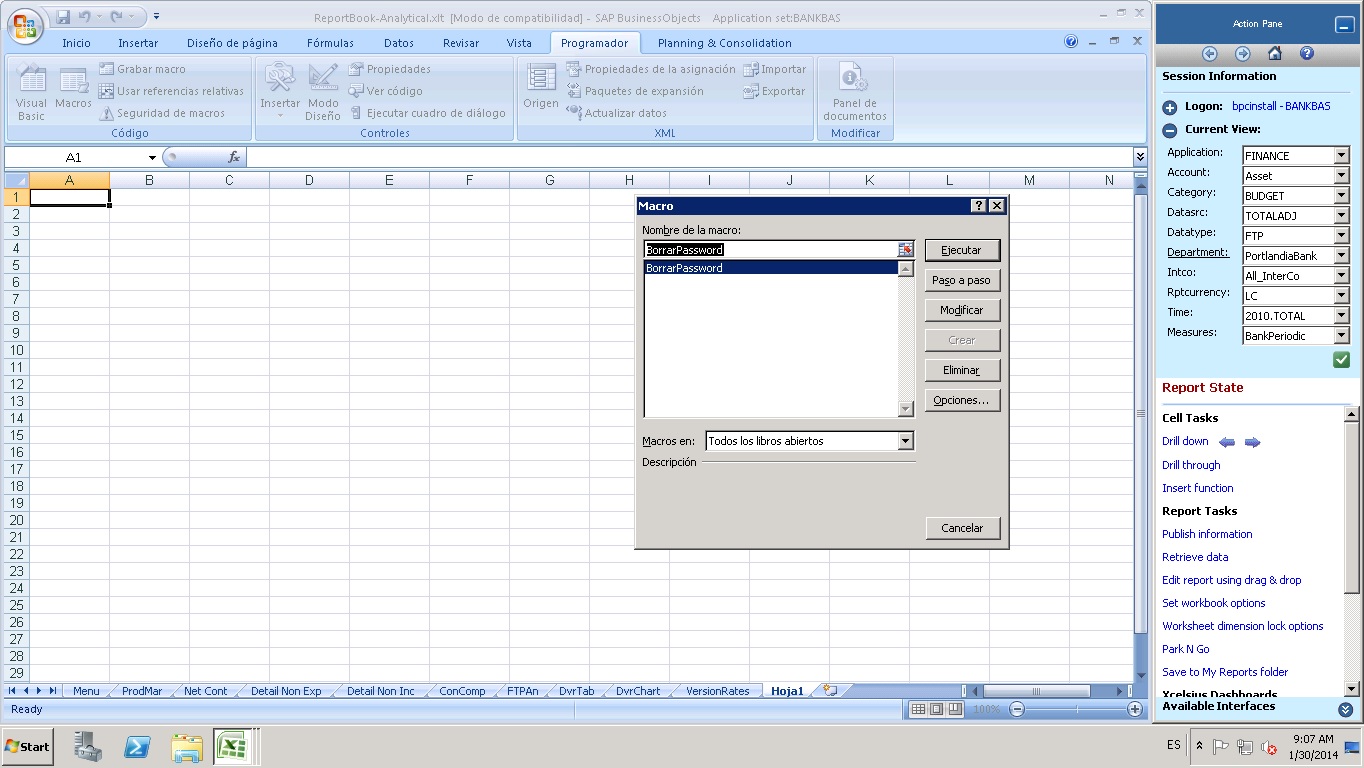Click the Action Pane help icon
1364x768 pixels.
point(1306,54)
